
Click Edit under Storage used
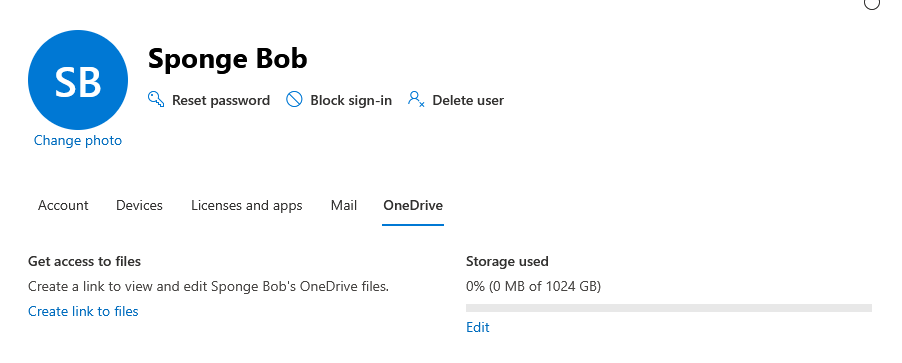(477, 327)
